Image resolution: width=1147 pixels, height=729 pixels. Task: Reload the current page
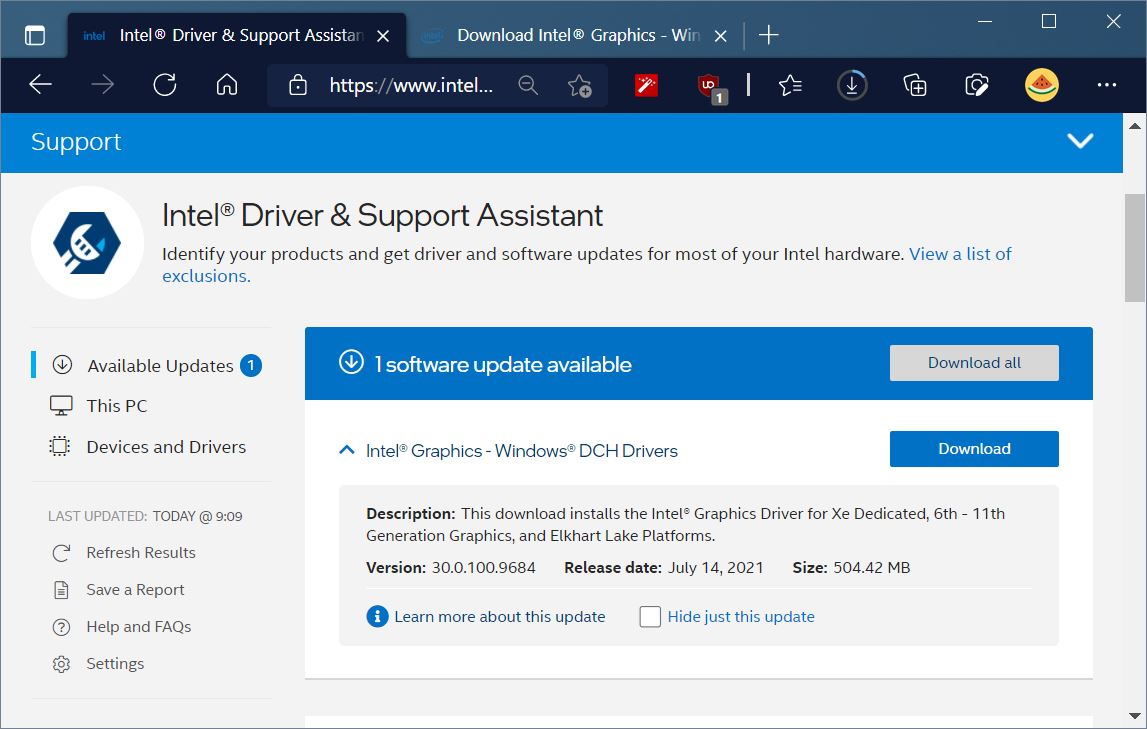coord(164,85)
